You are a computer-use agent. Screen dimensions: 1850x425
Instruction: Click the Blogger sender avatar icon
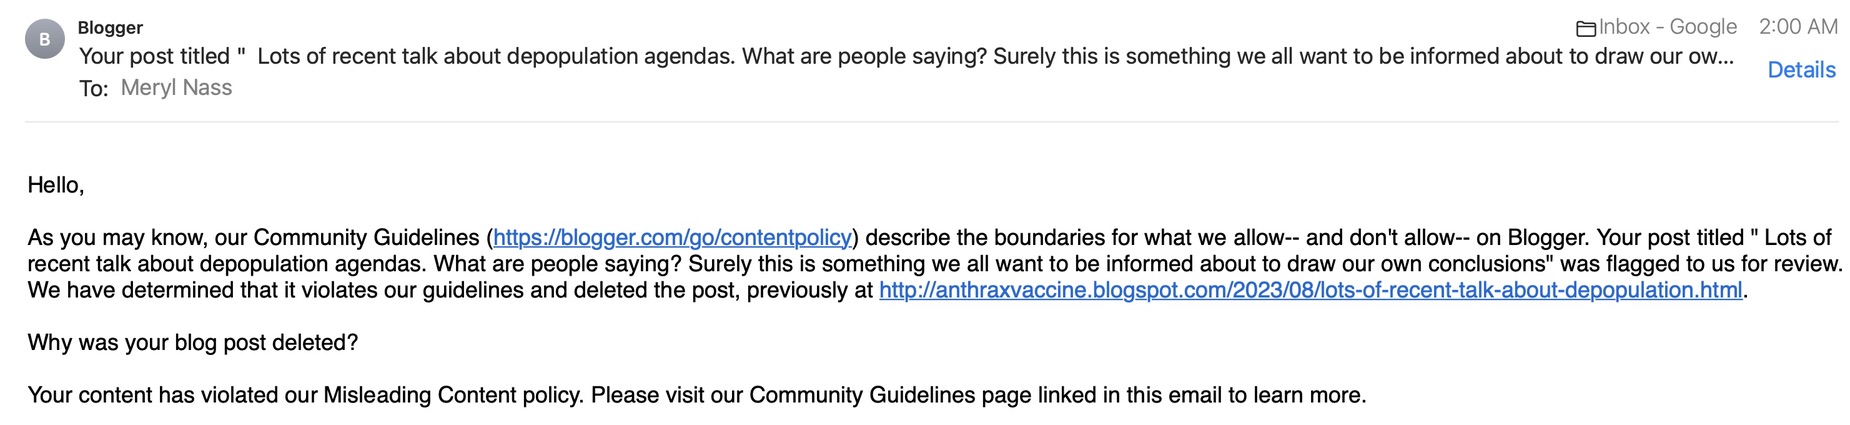[45, 40]
